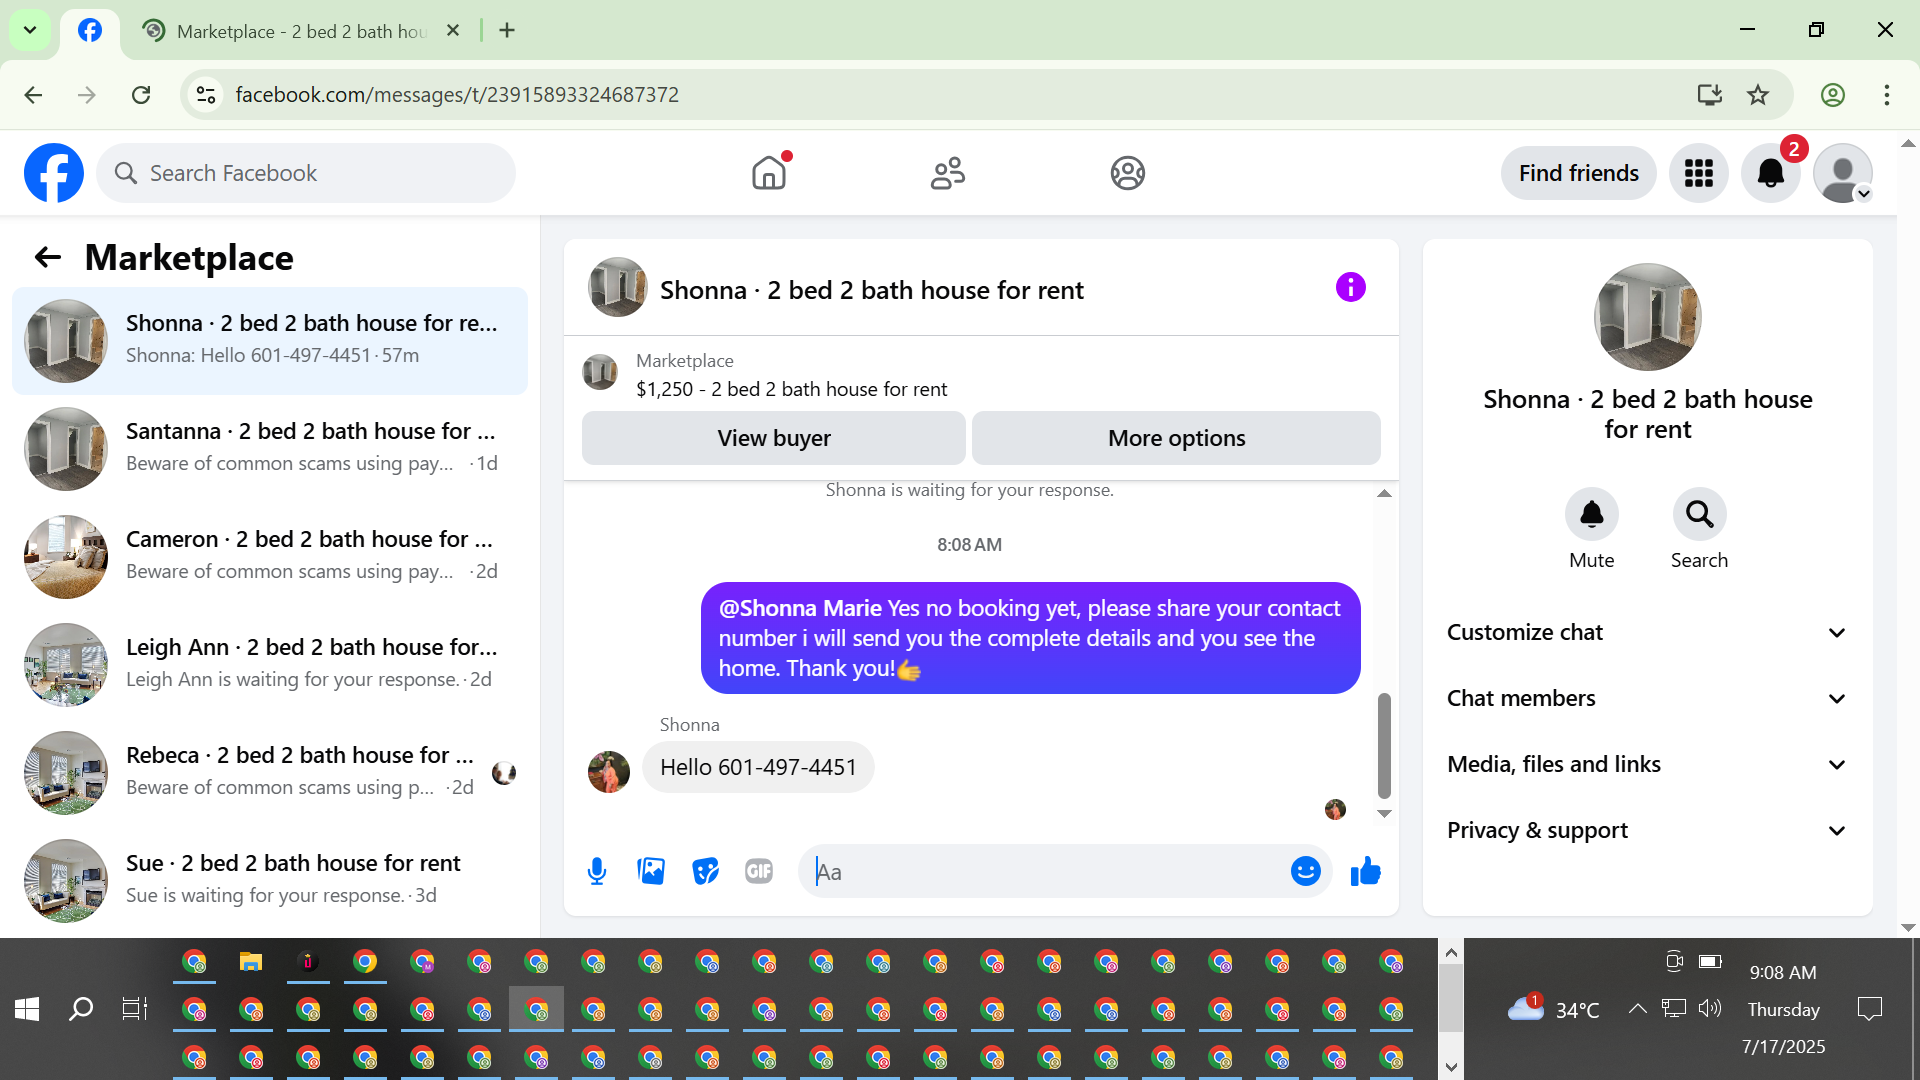1920x1080 pixels.
Task: Open the notifications bell
Action: tap(1771, 173)
